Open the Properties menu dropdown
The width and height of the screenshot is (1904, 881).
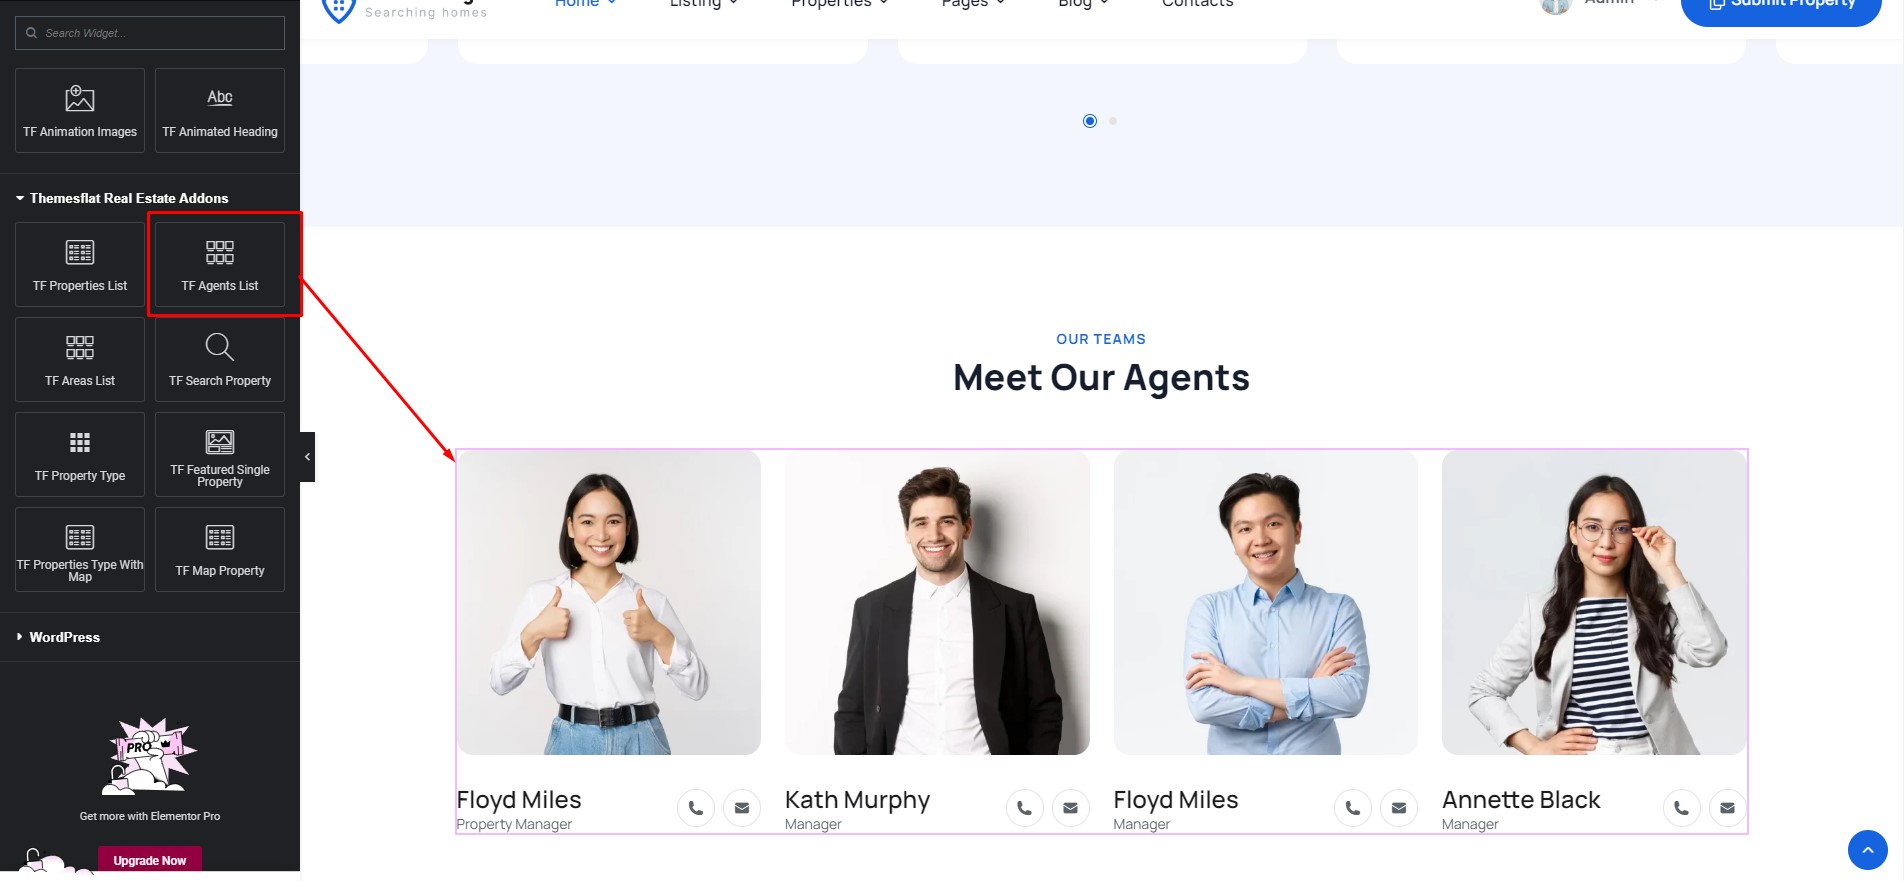(839, 3)
